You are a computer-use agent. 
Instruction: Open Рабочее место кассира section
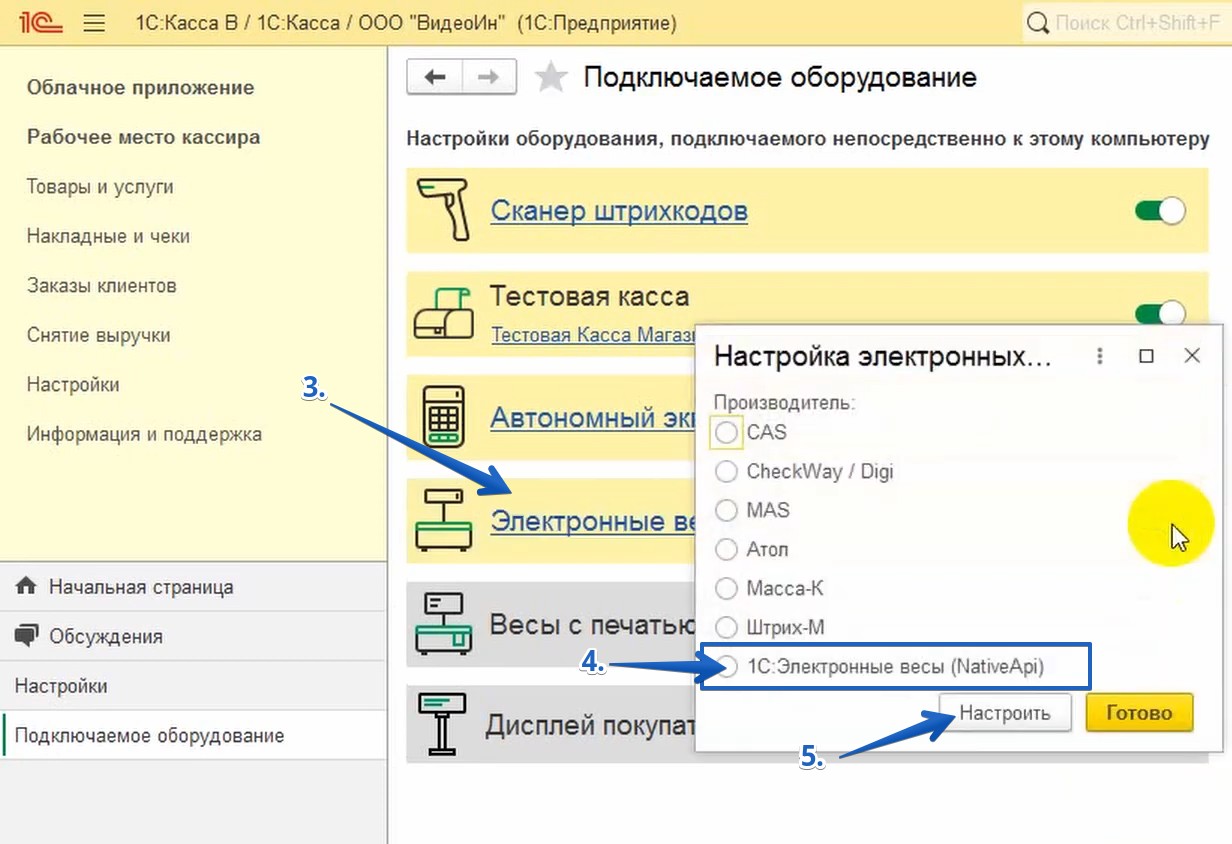(143, 137)
